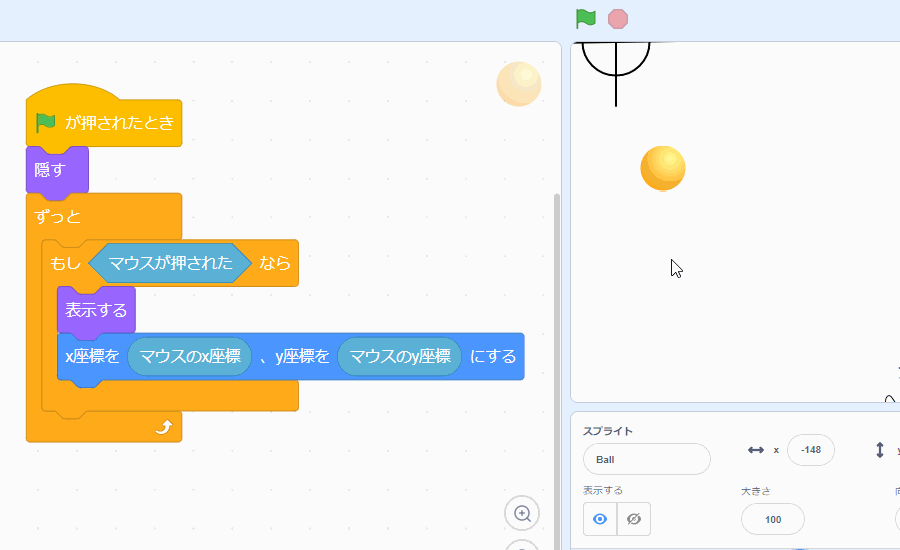Edit the sprite x value -148

coord(810,450)
